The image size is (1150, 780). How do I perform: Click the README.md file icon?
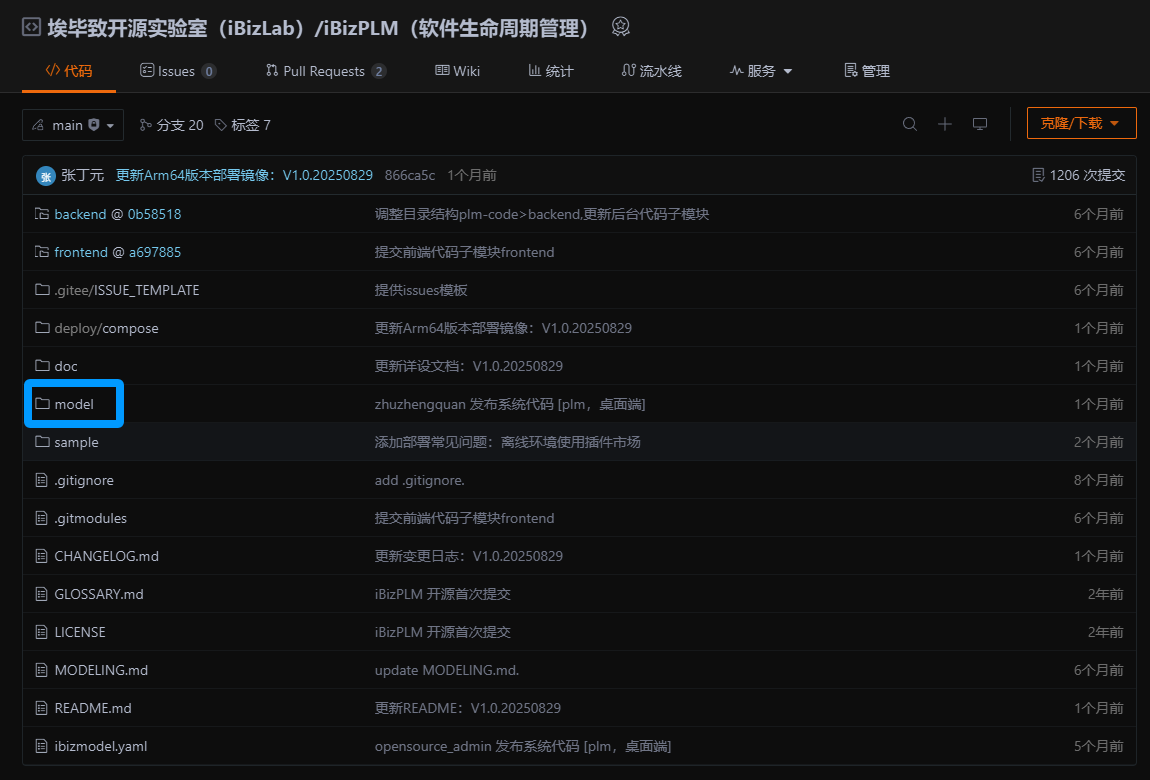42,708
